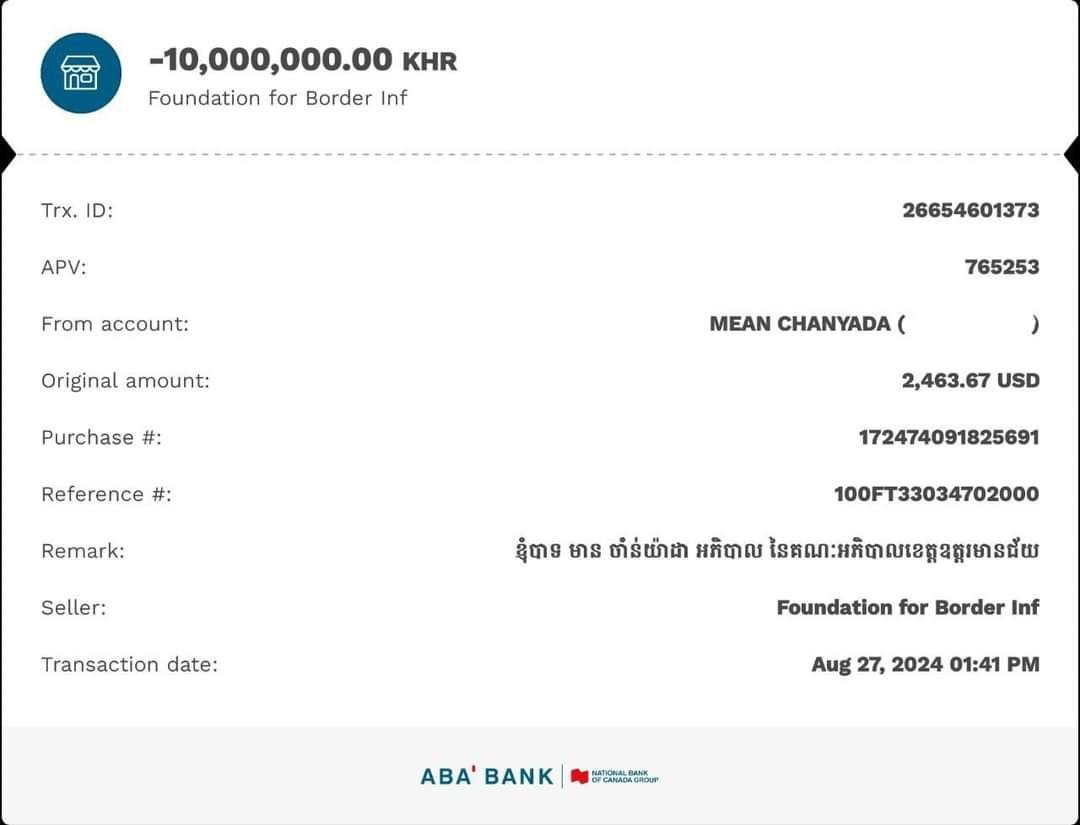Select purchase number 172474091825691
The image size is (1080, 825).
point(948,437)
